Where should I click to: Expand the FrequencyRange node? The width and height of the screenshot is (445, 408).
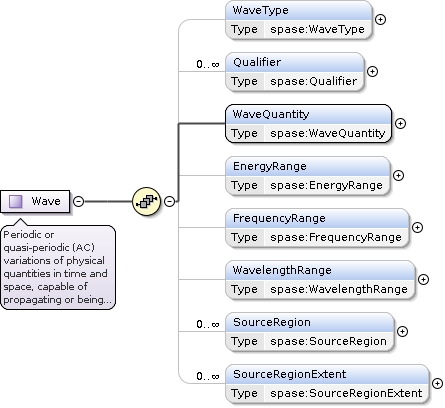417,228
